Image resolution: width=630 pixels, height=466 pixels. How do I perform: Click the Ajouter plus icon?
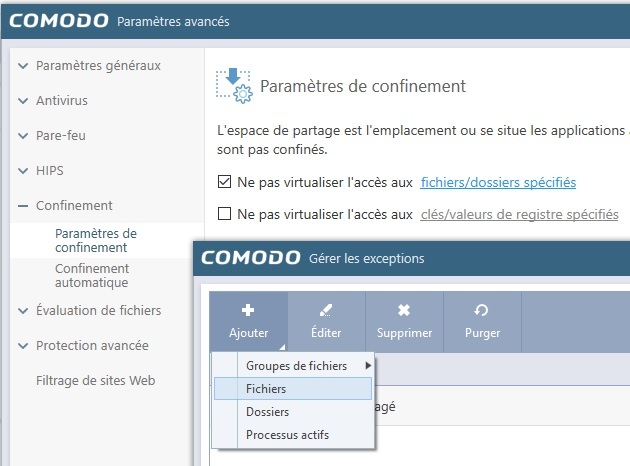pos(248,310)
